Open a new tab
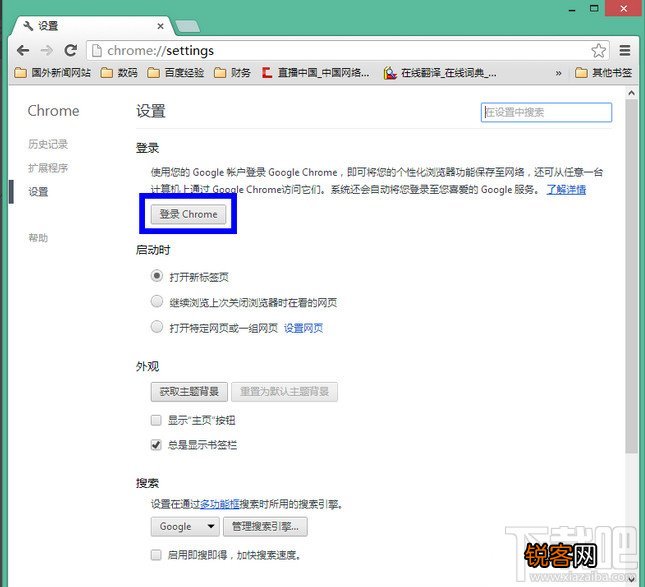 pos(188,27)
